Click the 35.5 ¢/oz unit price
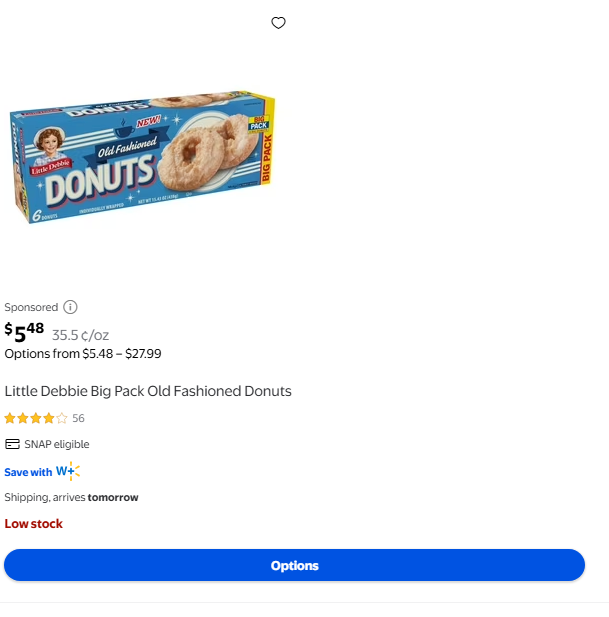 [80, 335]
